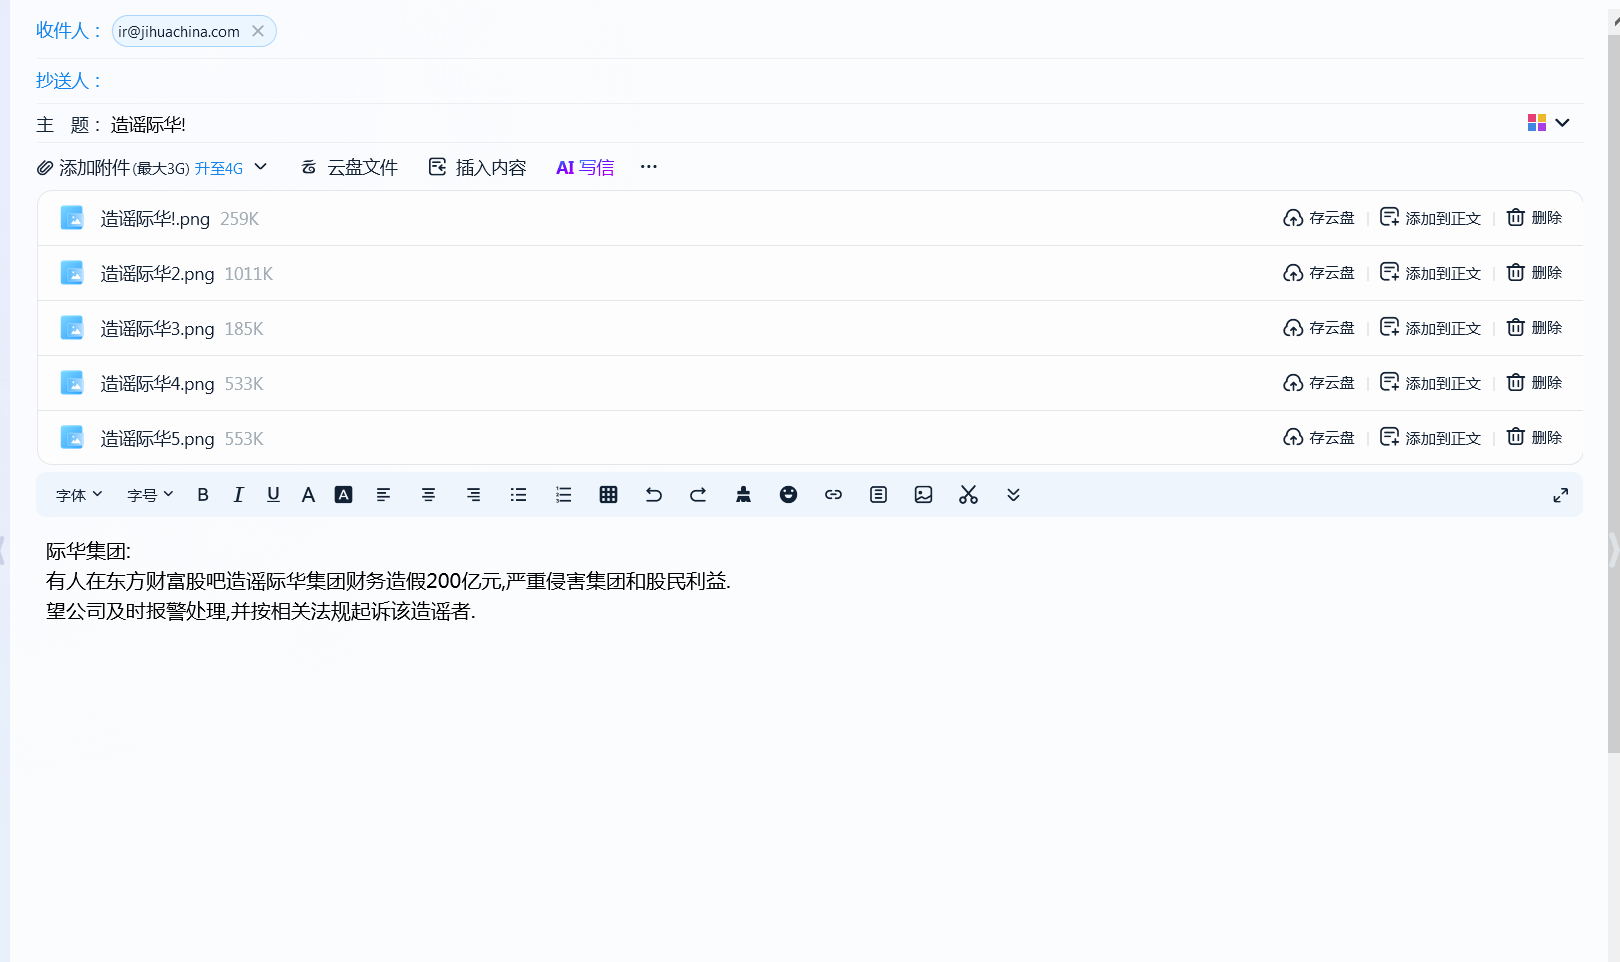Clear formatting with the brush icon
This screenshot has width=1620, height=962.
click(x=743, y=495)
